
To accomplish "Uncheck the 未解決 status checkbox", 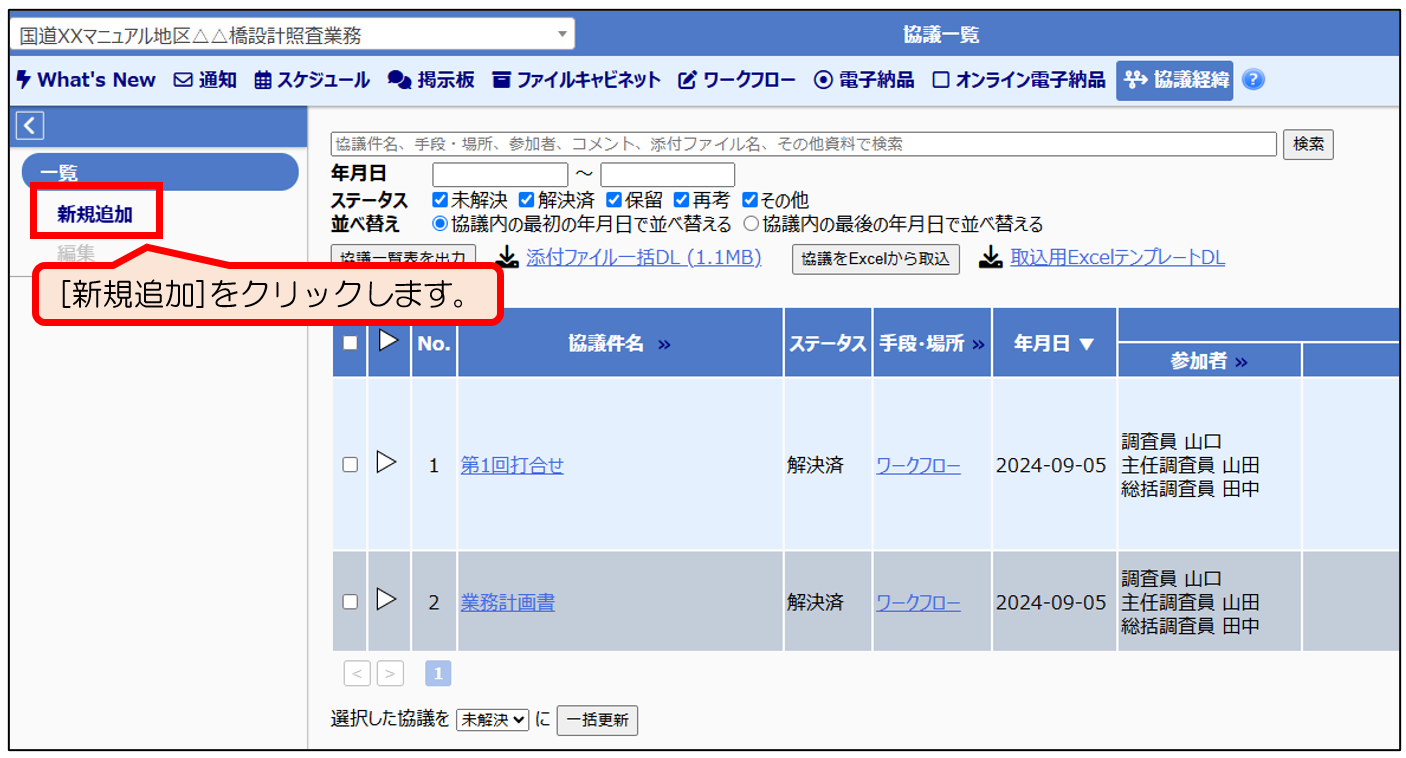I will click(x=441, y=200).
